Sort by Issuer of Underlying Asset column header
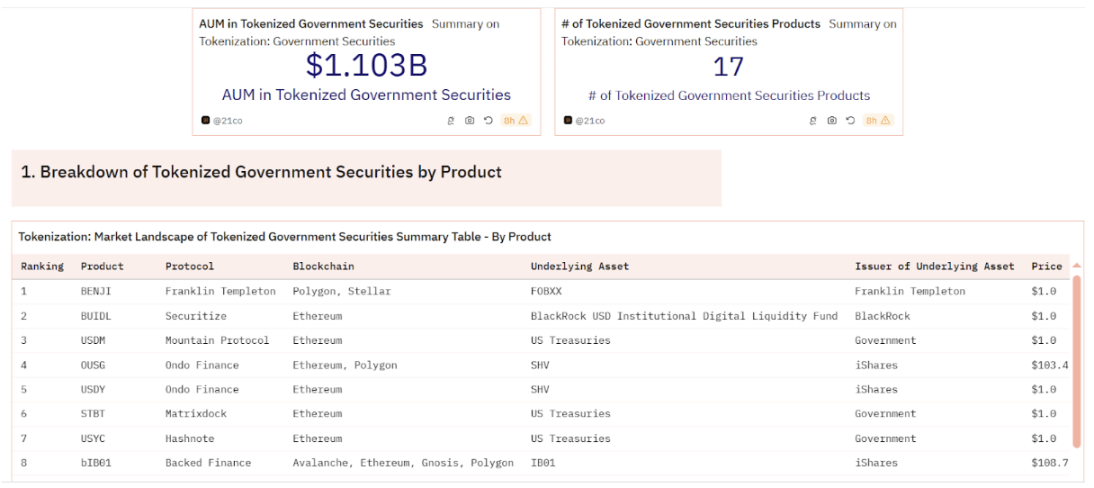The image size is (1094, 488). click(x=935, y=266)
